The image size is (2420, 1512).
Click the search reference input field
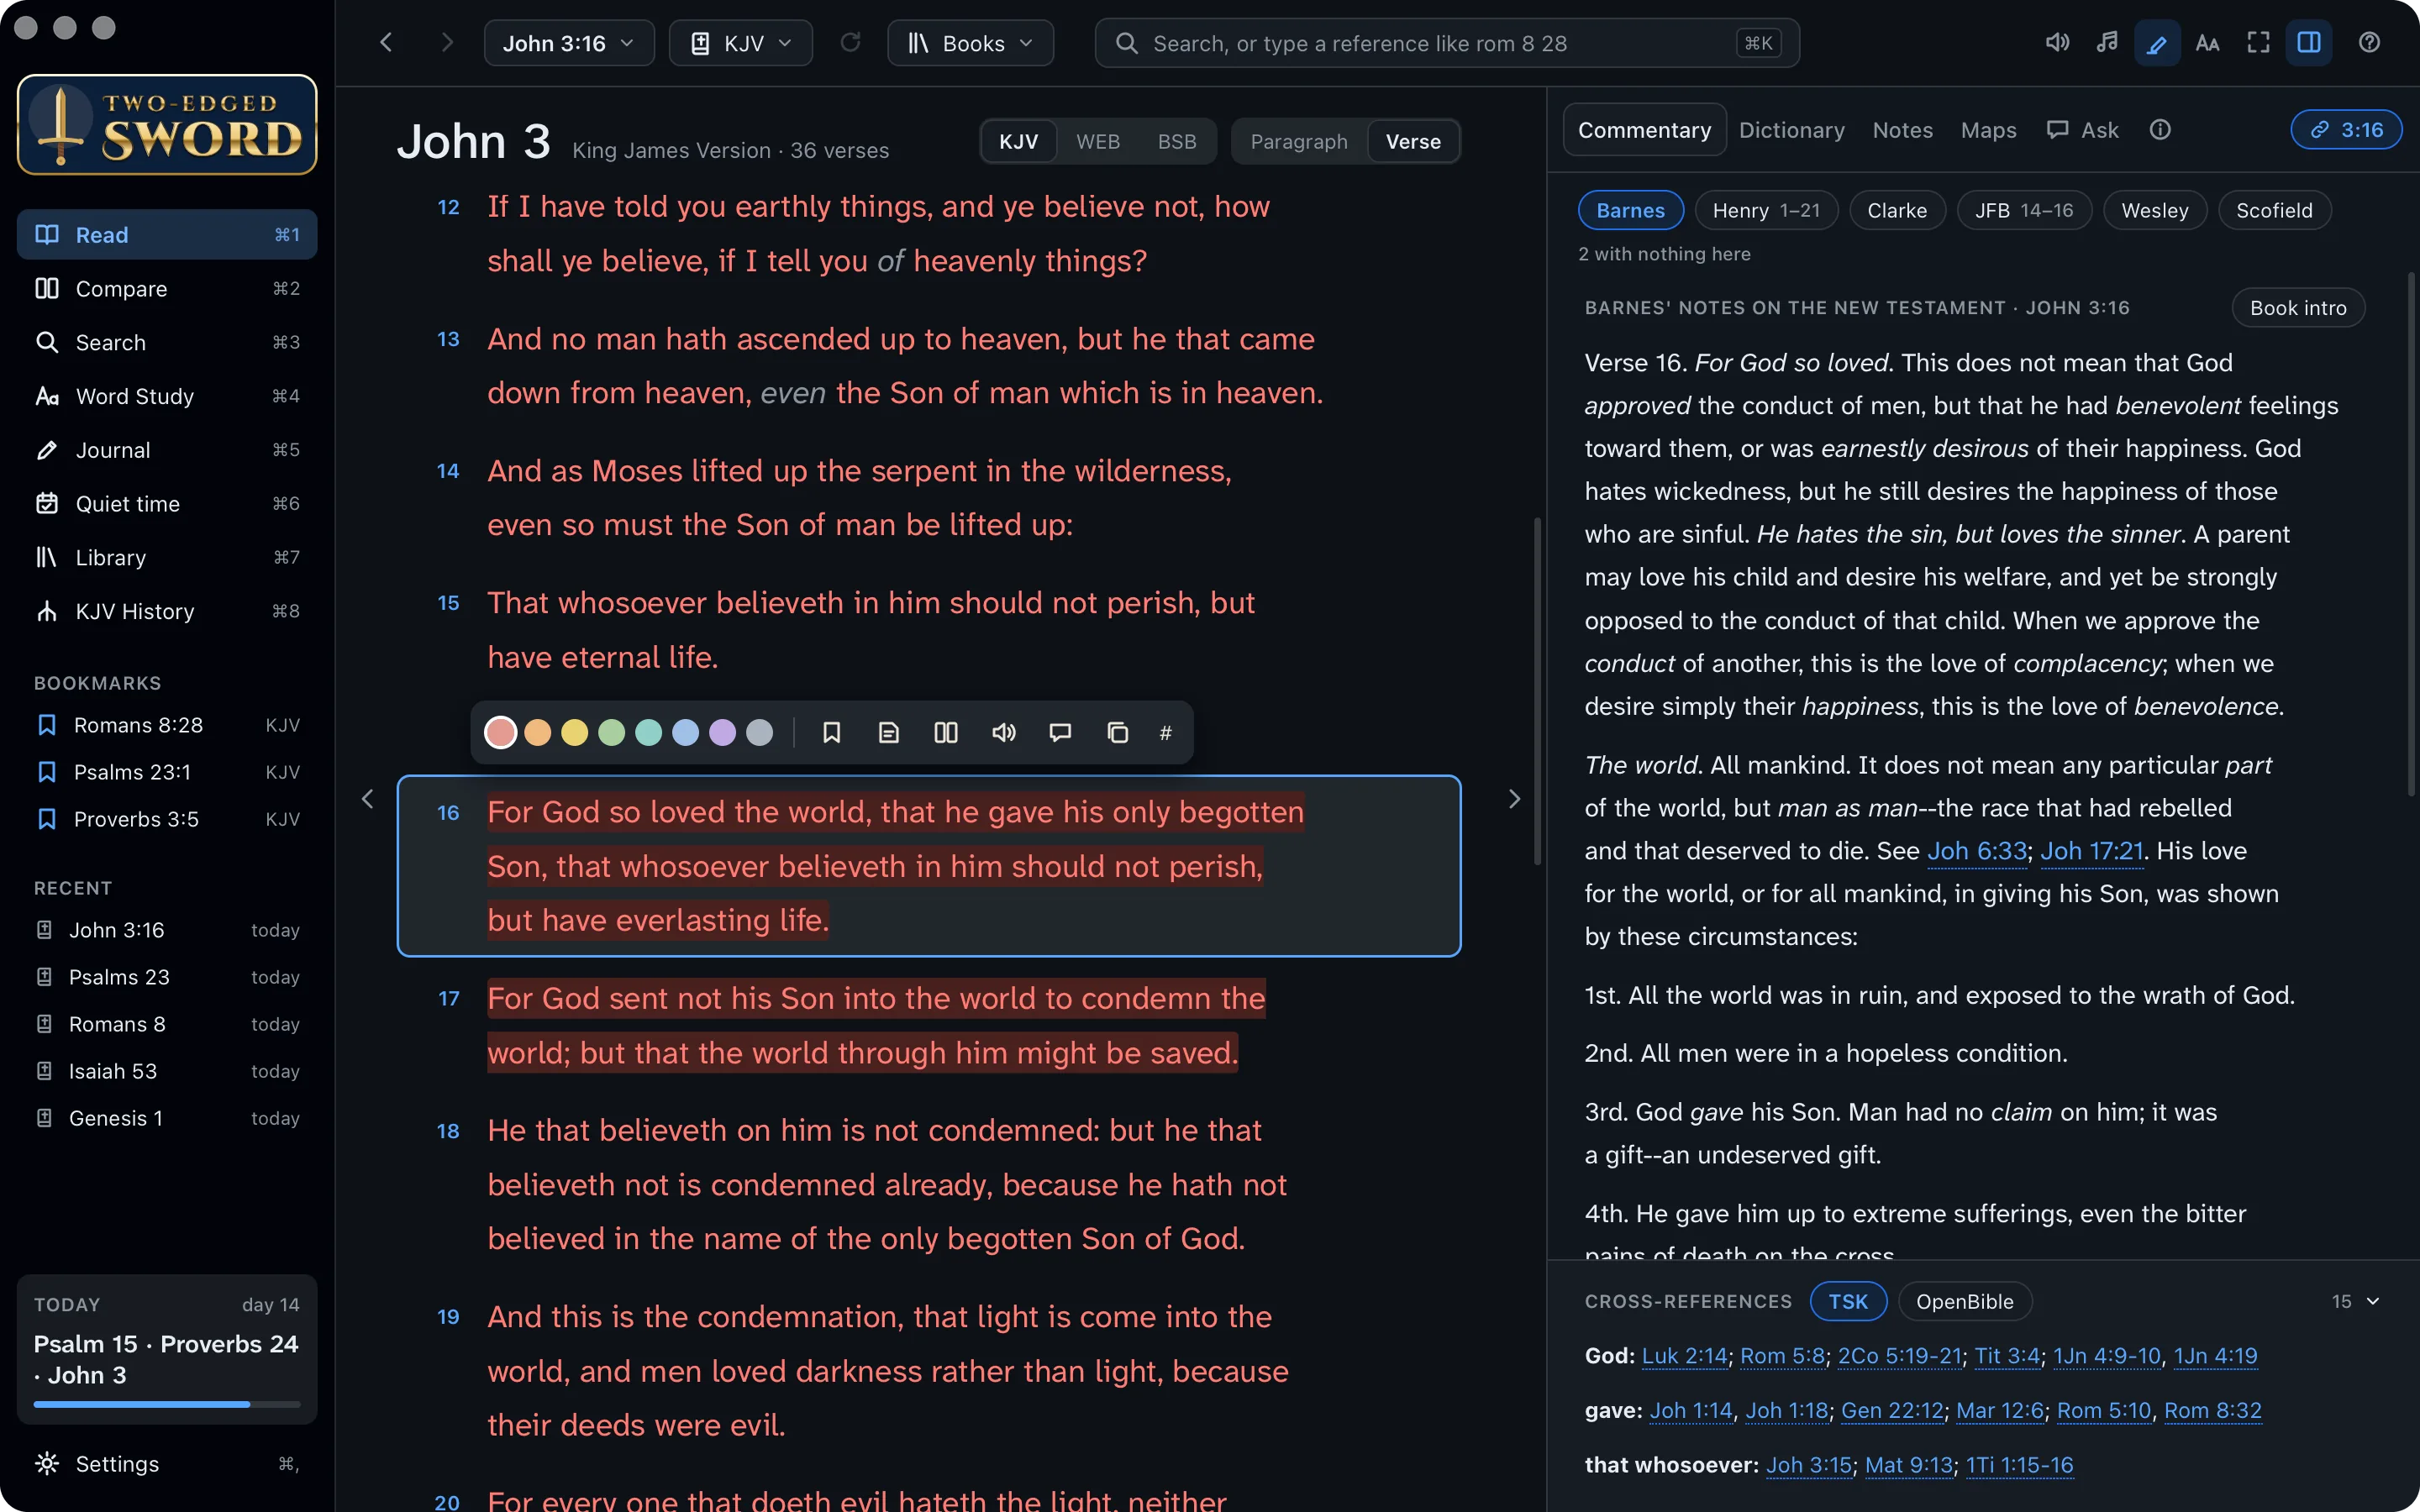click(x=1447, y=43)
